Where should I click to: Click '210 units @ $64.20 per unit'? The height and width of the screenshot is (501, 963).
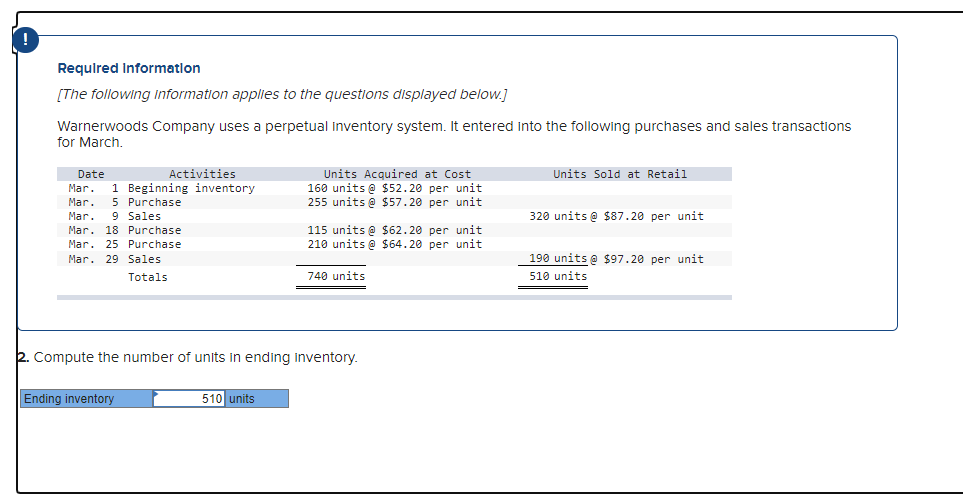(395, 244)
